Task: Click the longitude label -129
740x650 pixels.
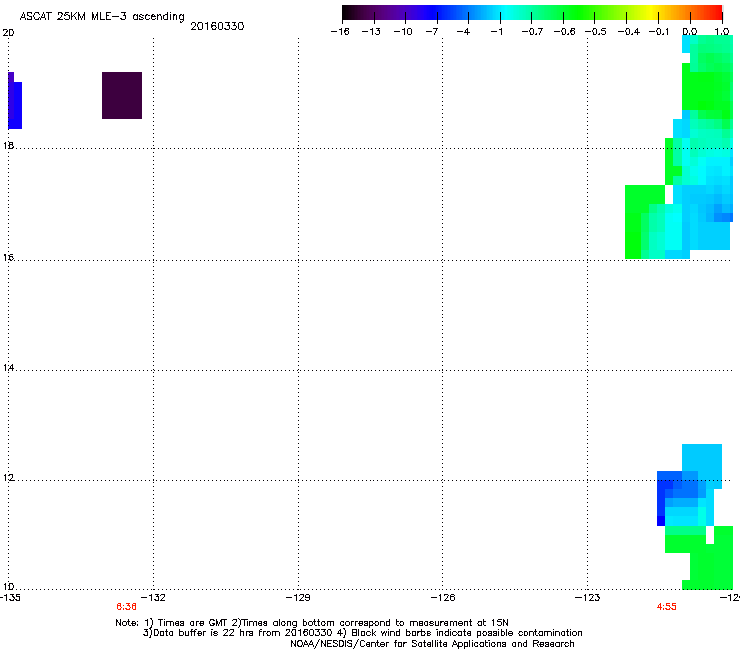Action: (x=298, y=598)
